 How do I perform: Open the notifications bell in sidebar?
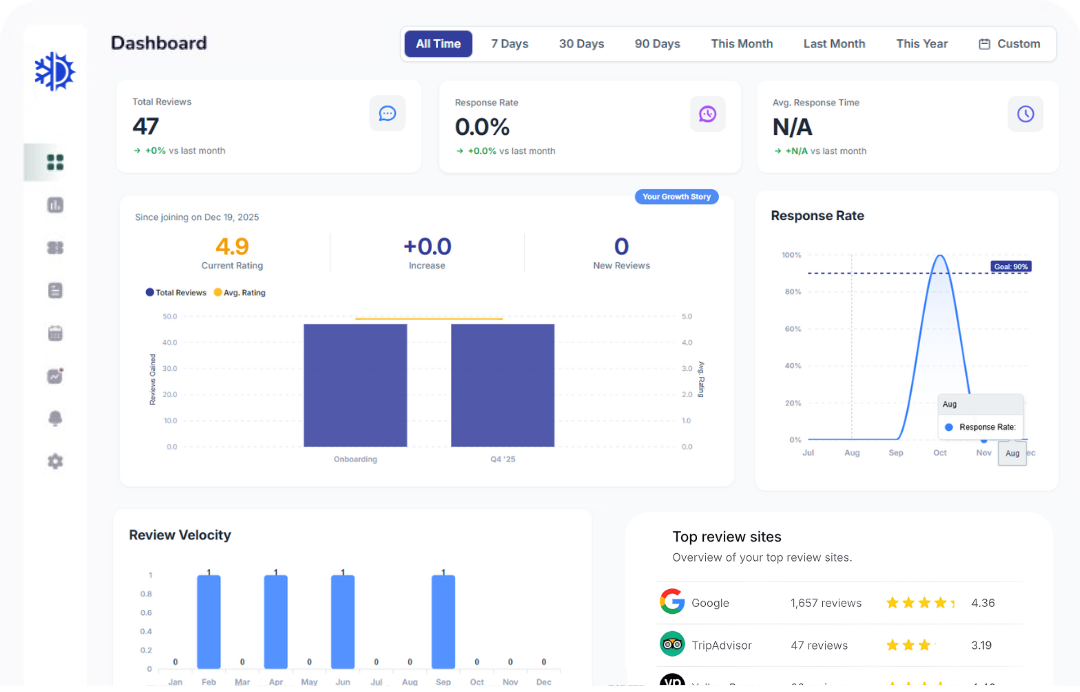coord(55,419)
